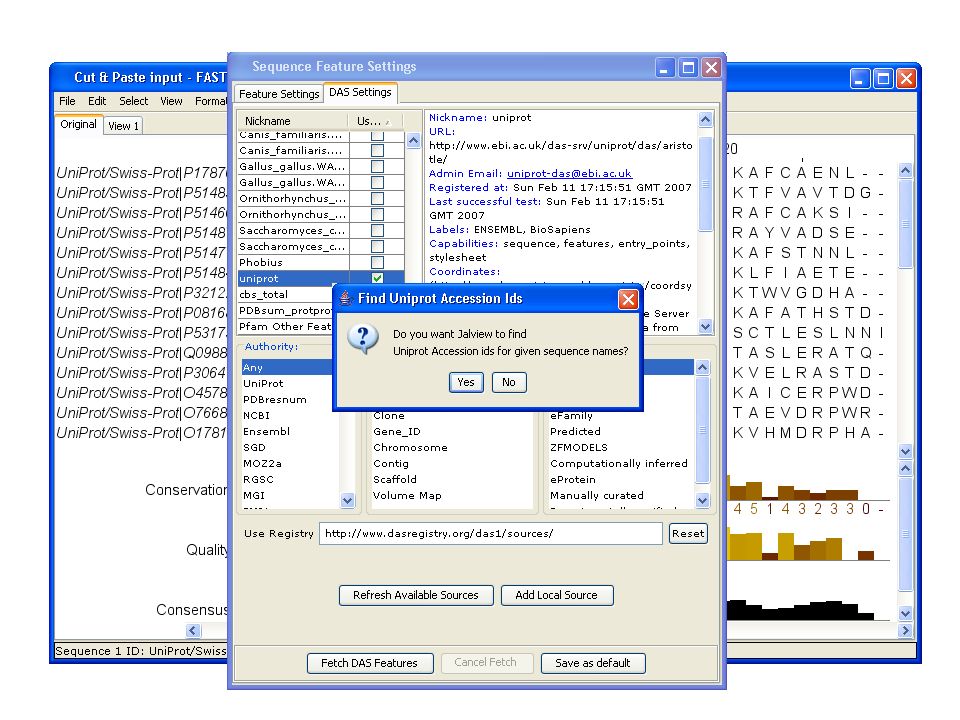The width and height of the screenshot is (960, 720).
Task: Click the Use Registry URL field
Action: coord(490,533)
